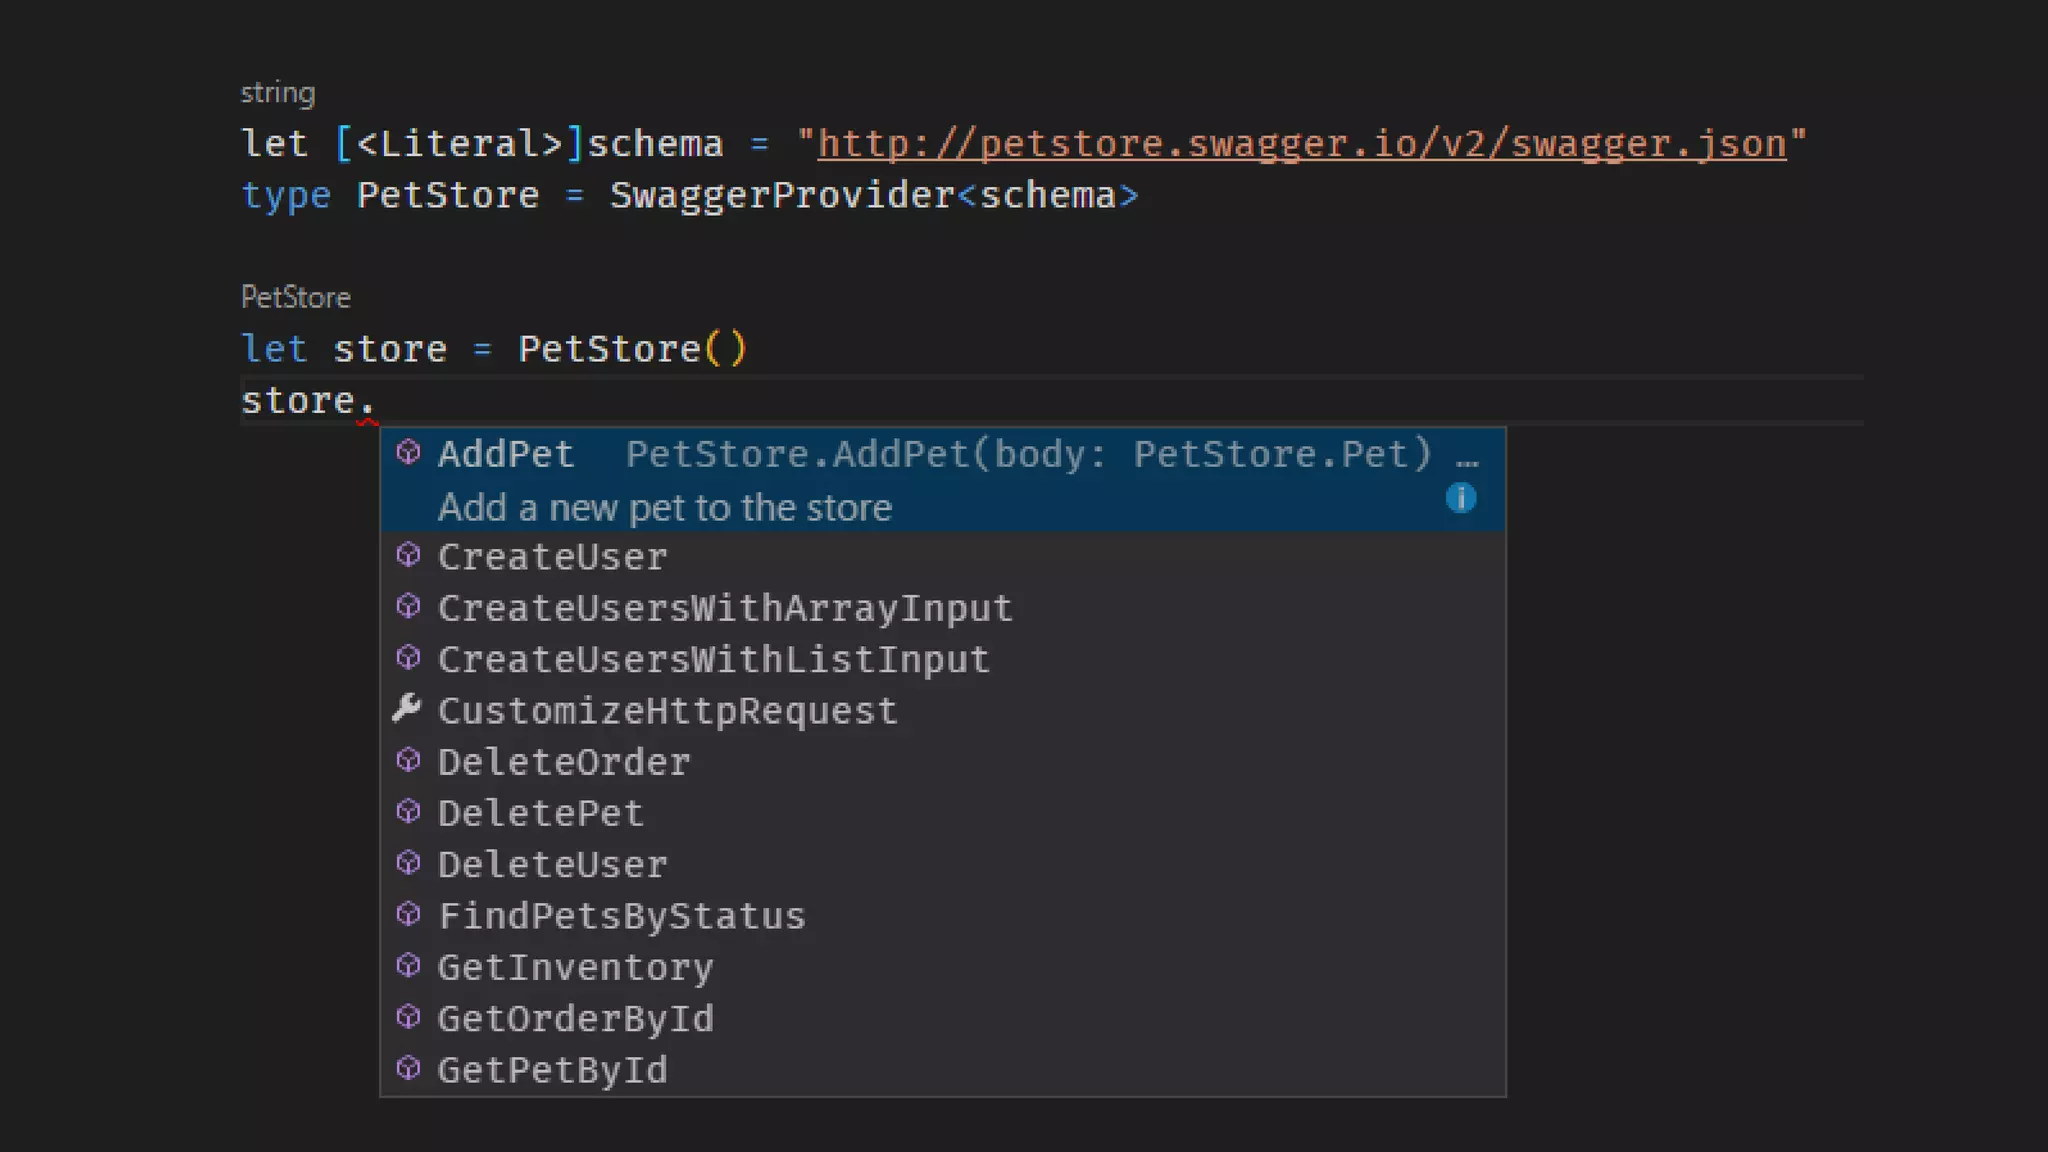Click the 'store' variable in the let binding

(390, 349)
